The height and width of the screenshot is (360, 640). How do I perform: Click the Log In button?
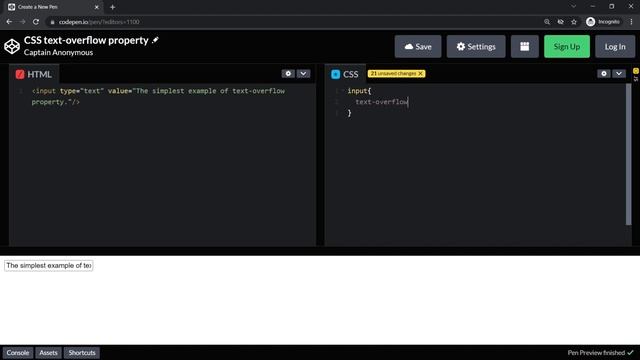coord(615,47)
